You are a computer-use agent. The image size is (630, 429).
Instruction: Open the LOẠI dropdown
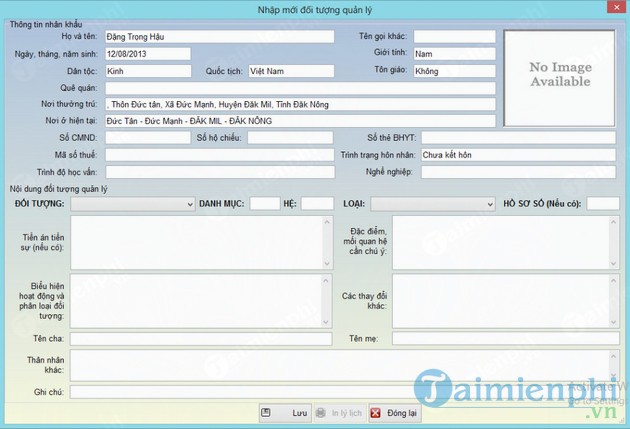coord(432,204)
